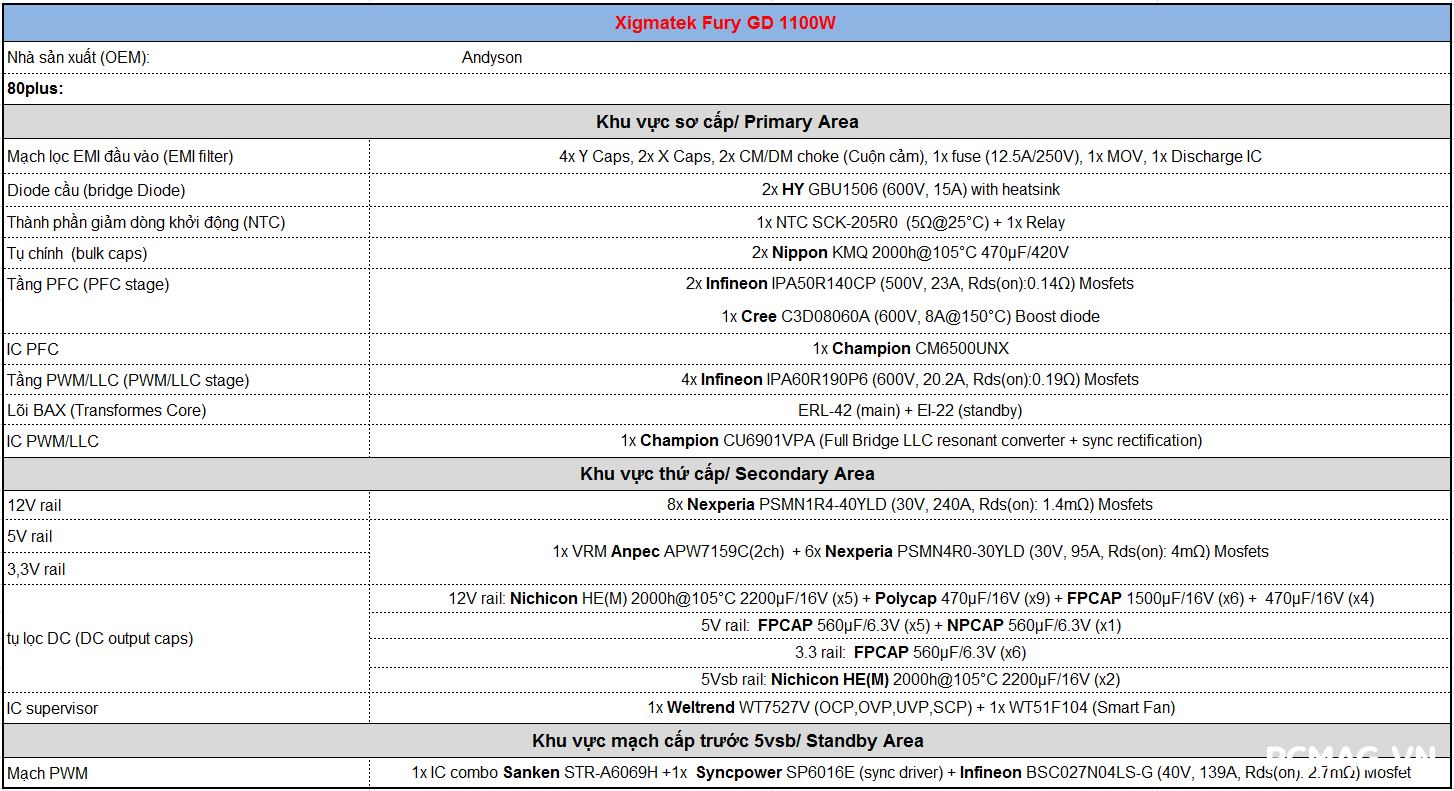The width and height of the screenshot is (1454, 791).
Task: Click the 80plus row label
Action: tap(36, 89)
